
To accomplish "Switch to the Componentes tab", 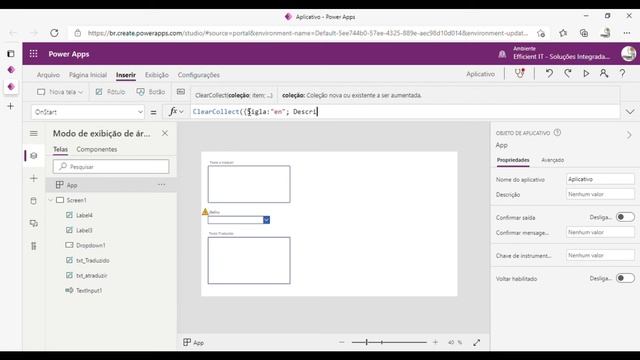I will click(x=97, y=149).
